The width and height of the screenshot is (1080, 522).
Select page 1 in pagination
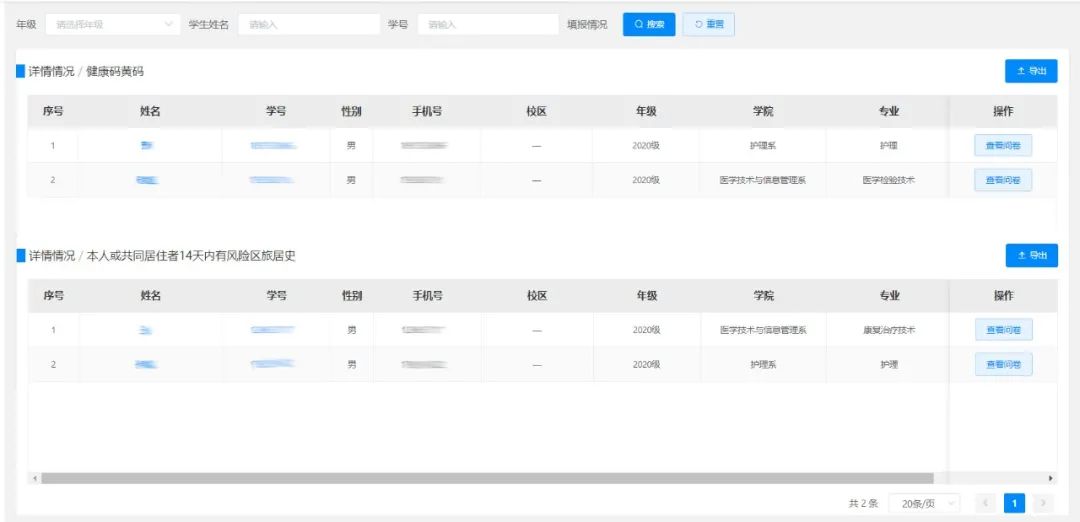coord(1014,504)
